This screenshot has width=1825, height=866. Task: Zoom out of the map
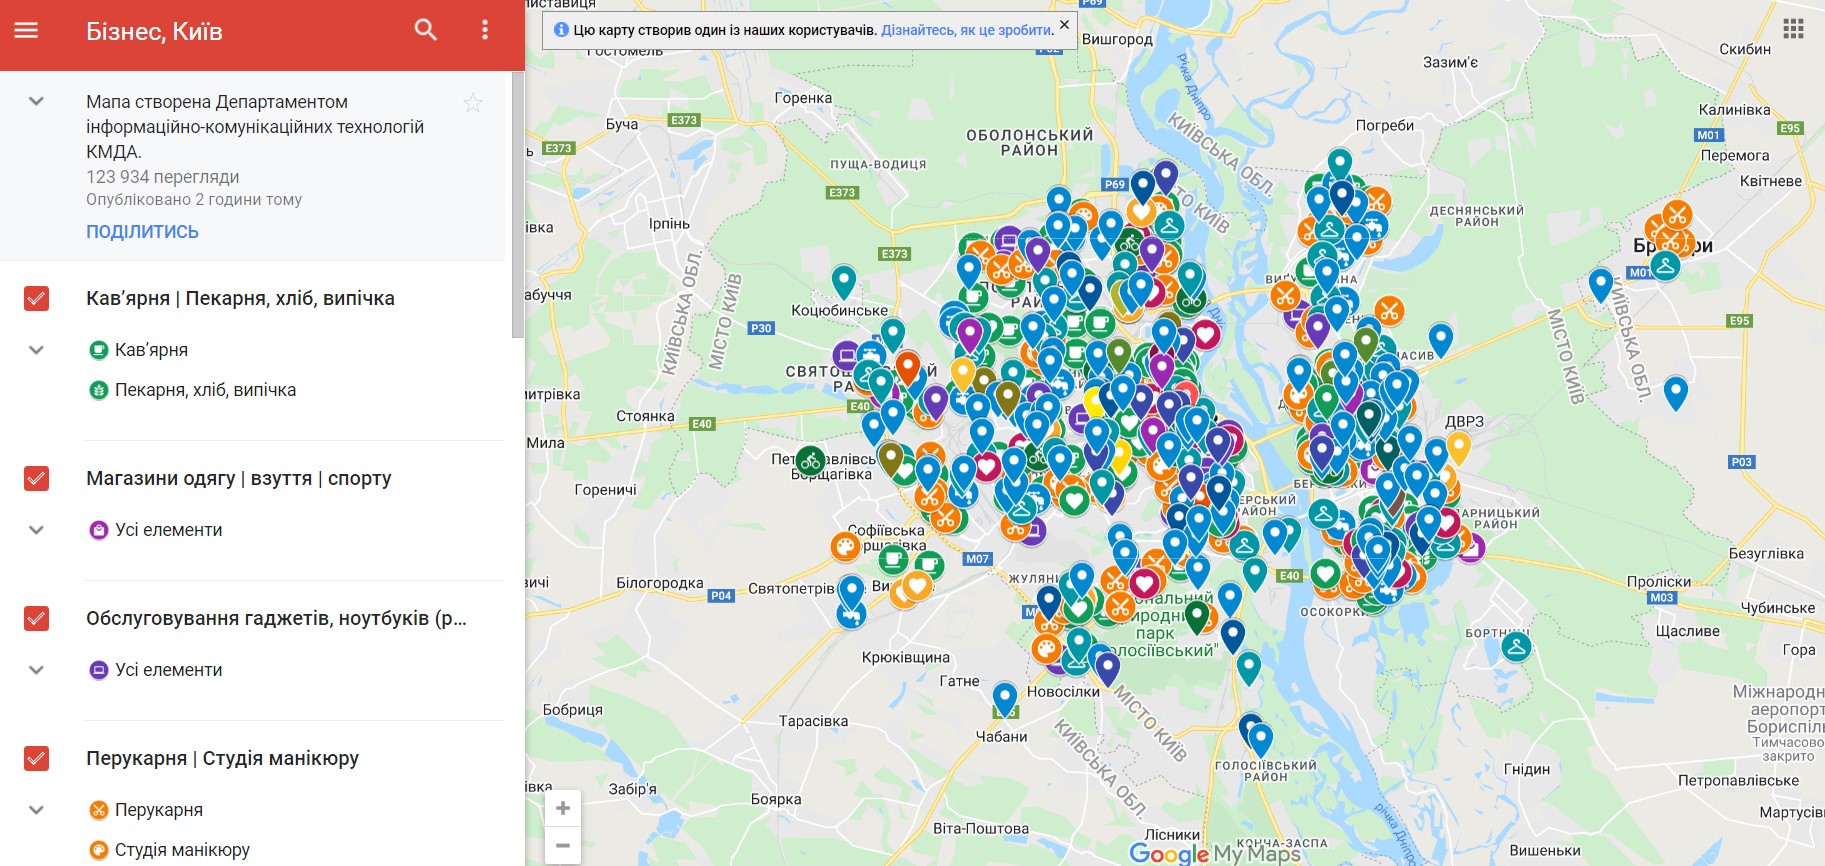[563, 846]
